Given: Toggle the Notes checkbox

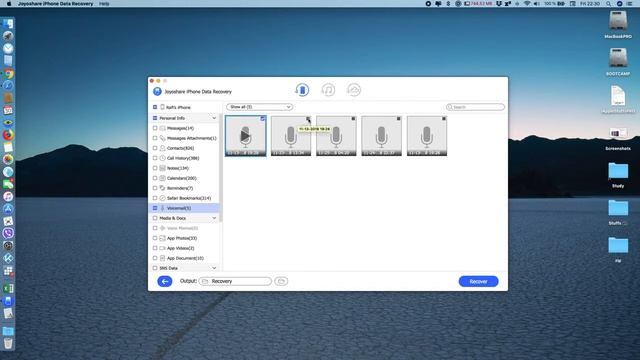Looking at the screenshot, I should 155,168.
